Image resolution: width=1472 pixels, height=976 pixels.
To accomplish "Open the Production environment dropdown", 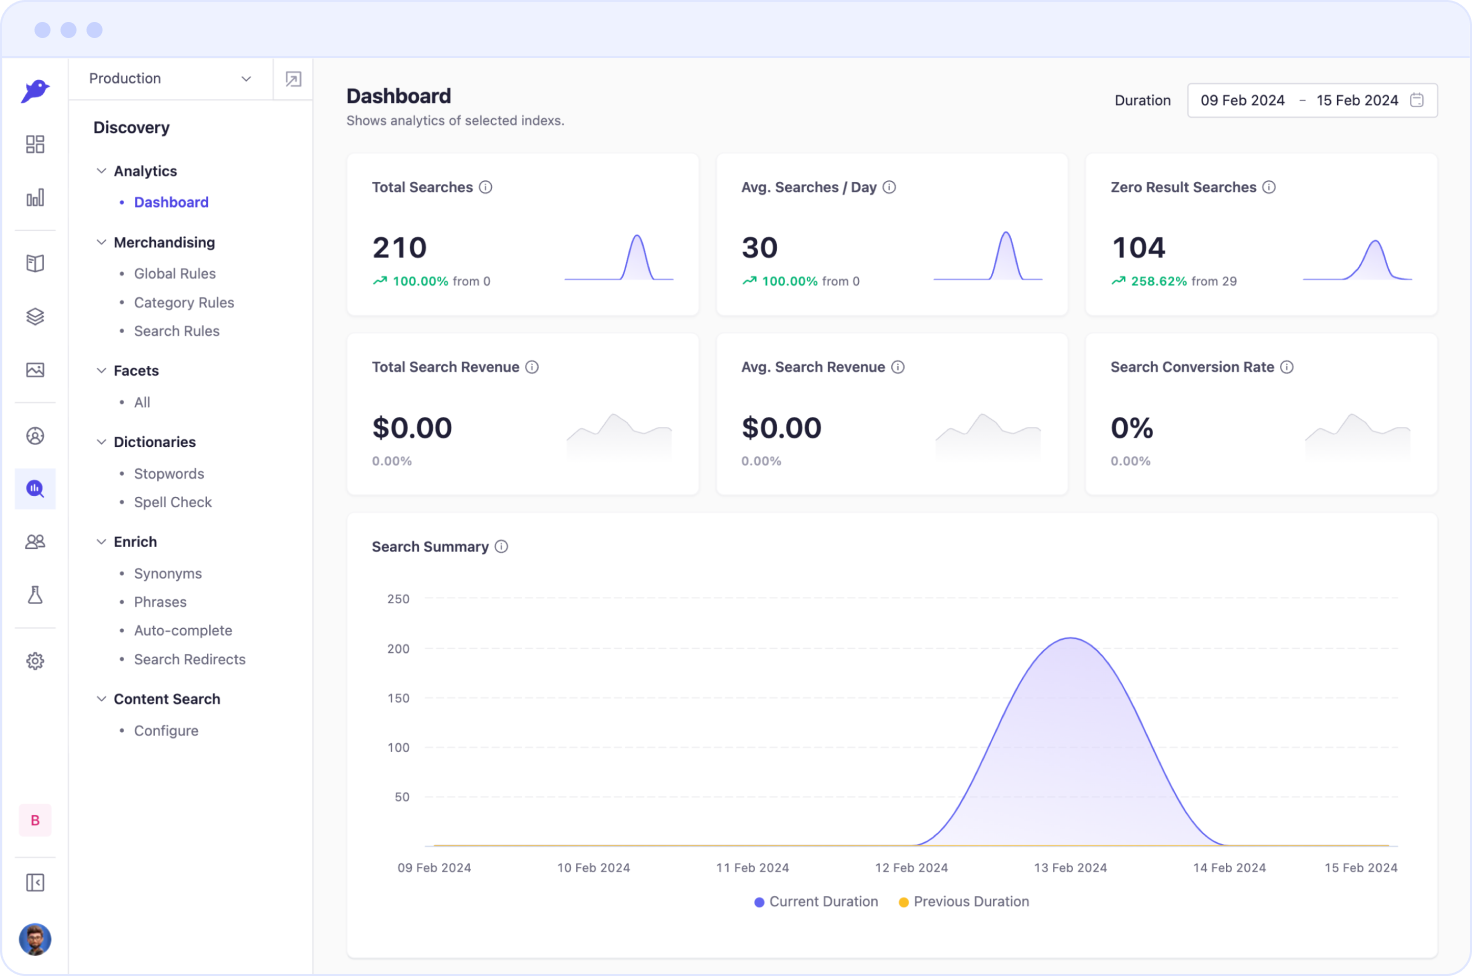I will tap(170, 79).
